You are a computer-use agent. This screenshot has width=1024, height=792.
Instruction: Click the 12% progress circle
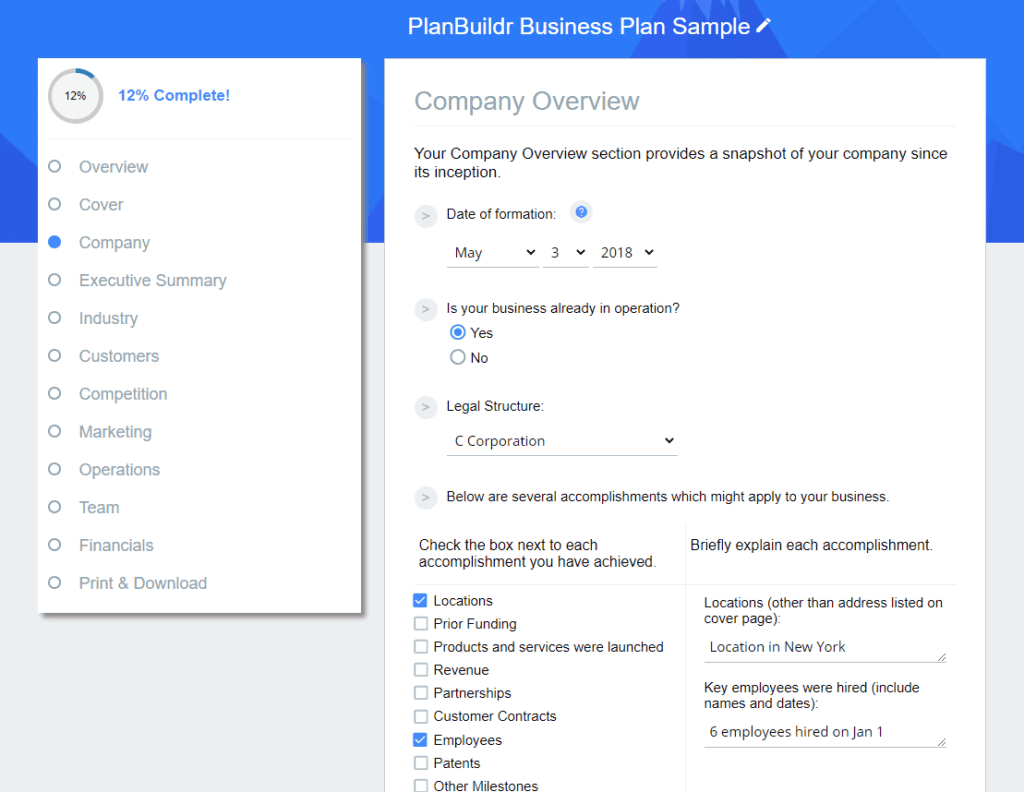[75, 95]
